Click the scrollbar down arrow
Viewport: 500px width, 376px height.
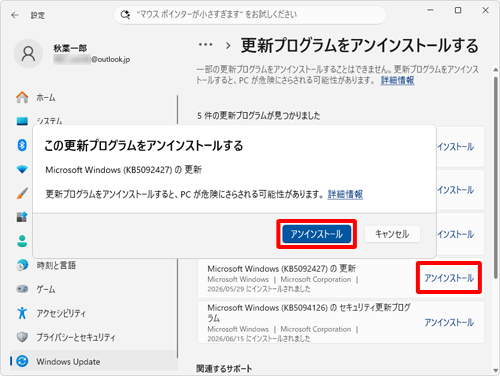496,370
